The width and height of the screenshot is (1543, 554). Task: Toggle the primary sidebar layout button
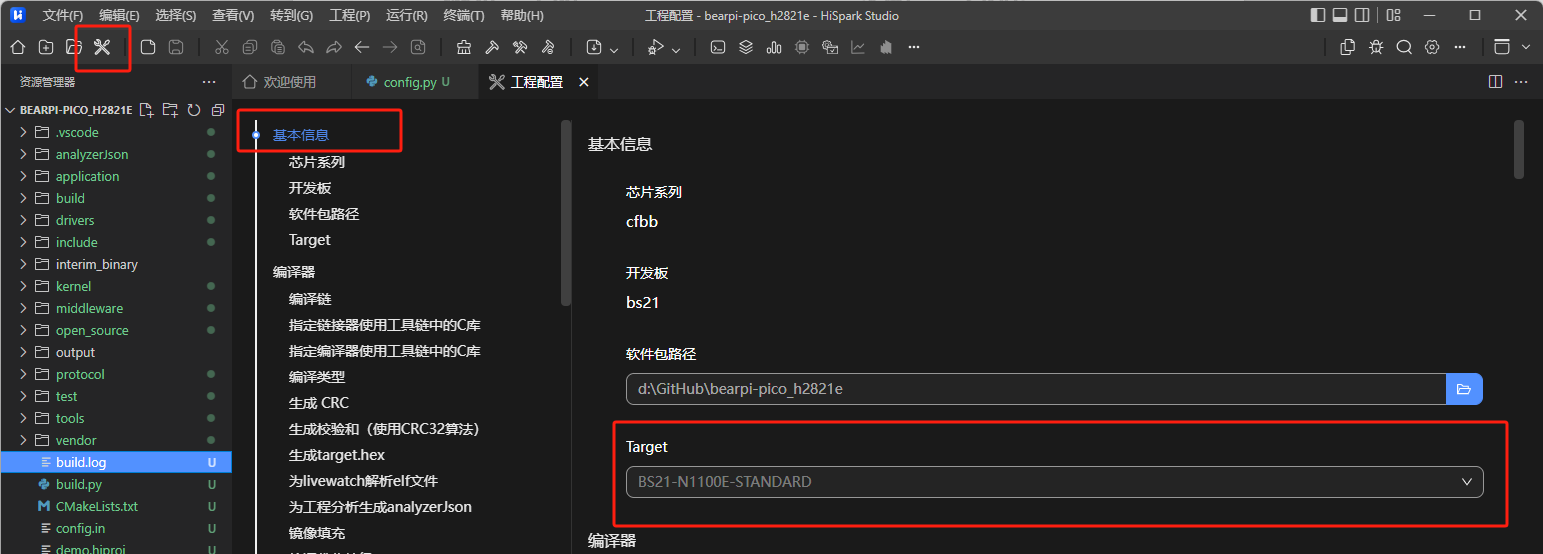coord(1318,15)
